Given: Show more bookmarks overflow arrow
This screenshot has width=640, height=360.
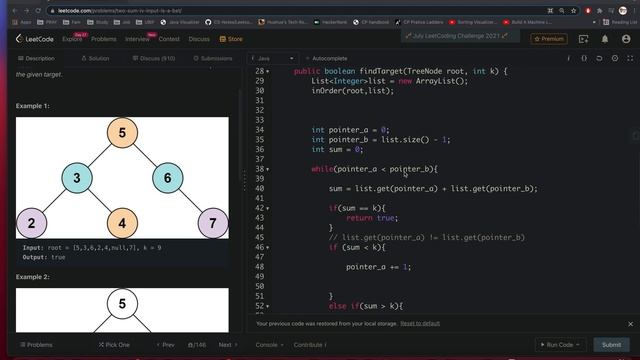Looking at the screenshot, I should click(x=594, y=22).
